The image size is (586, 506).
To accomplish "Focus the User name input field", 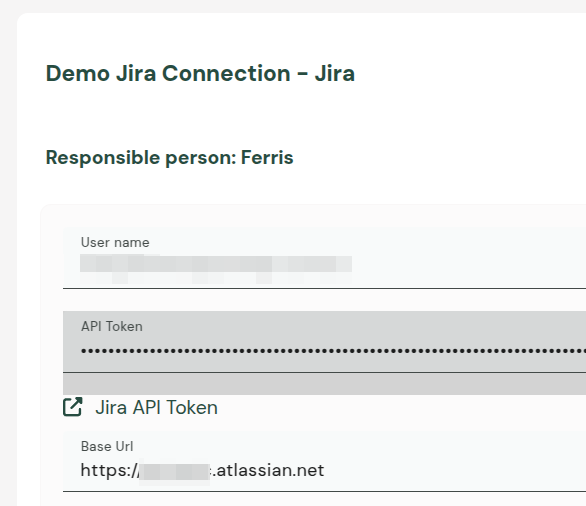I will [324, 258].
